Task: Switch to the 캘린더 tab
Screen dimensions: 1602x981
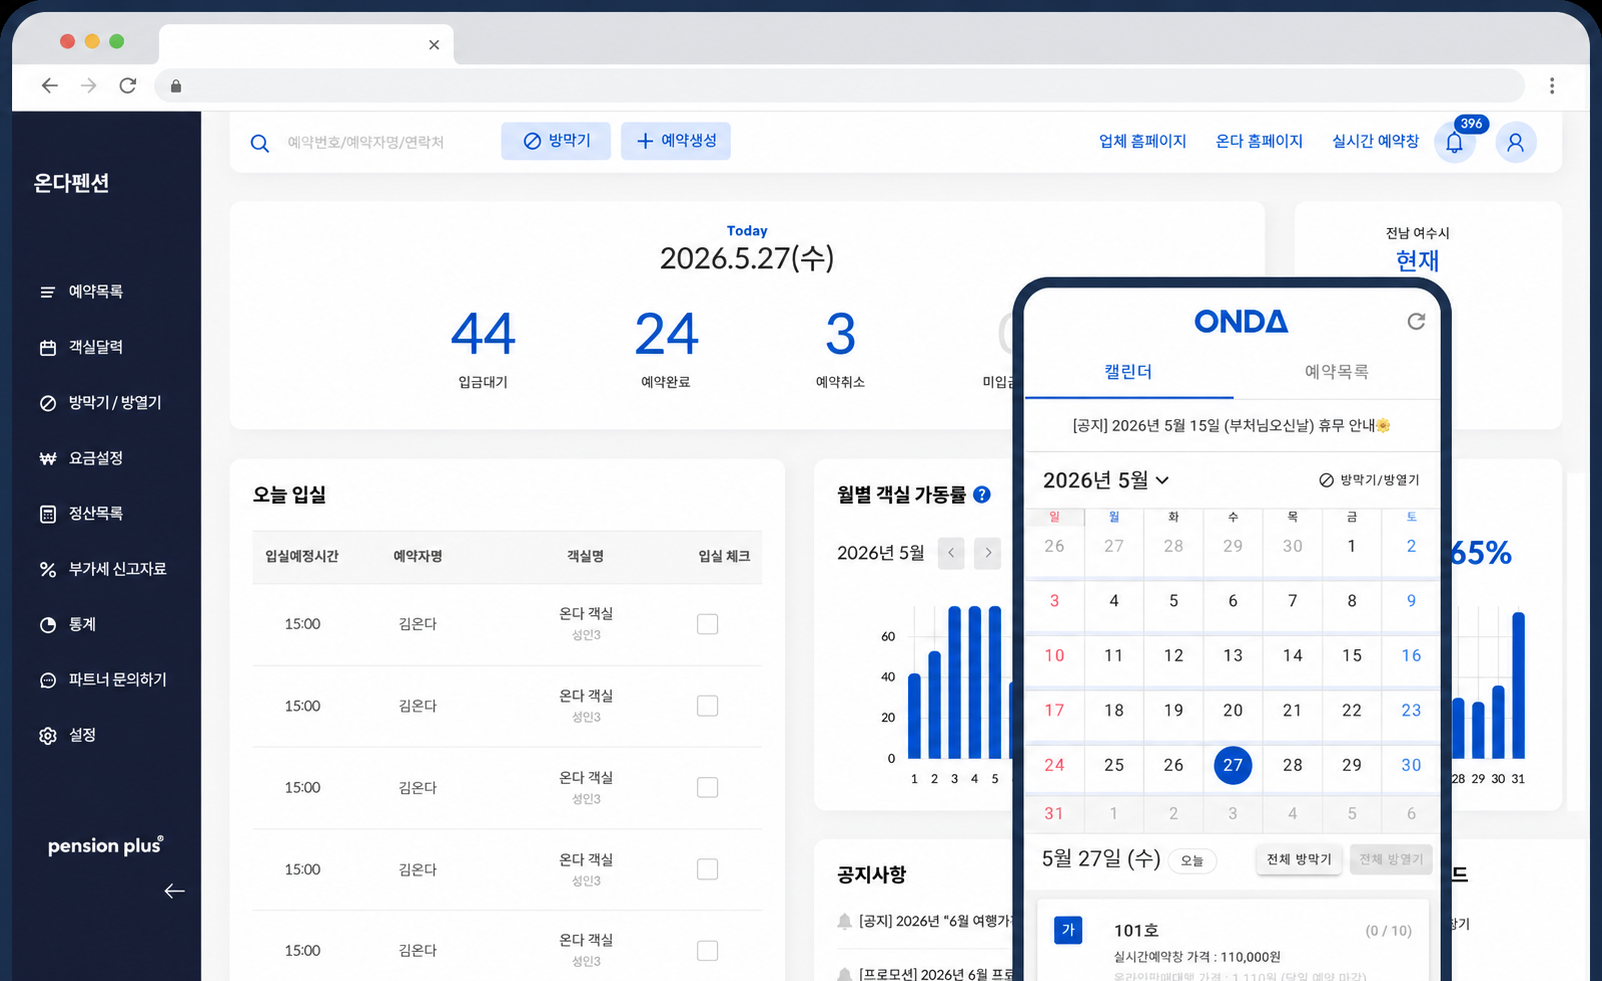Action: [1128, 372]
